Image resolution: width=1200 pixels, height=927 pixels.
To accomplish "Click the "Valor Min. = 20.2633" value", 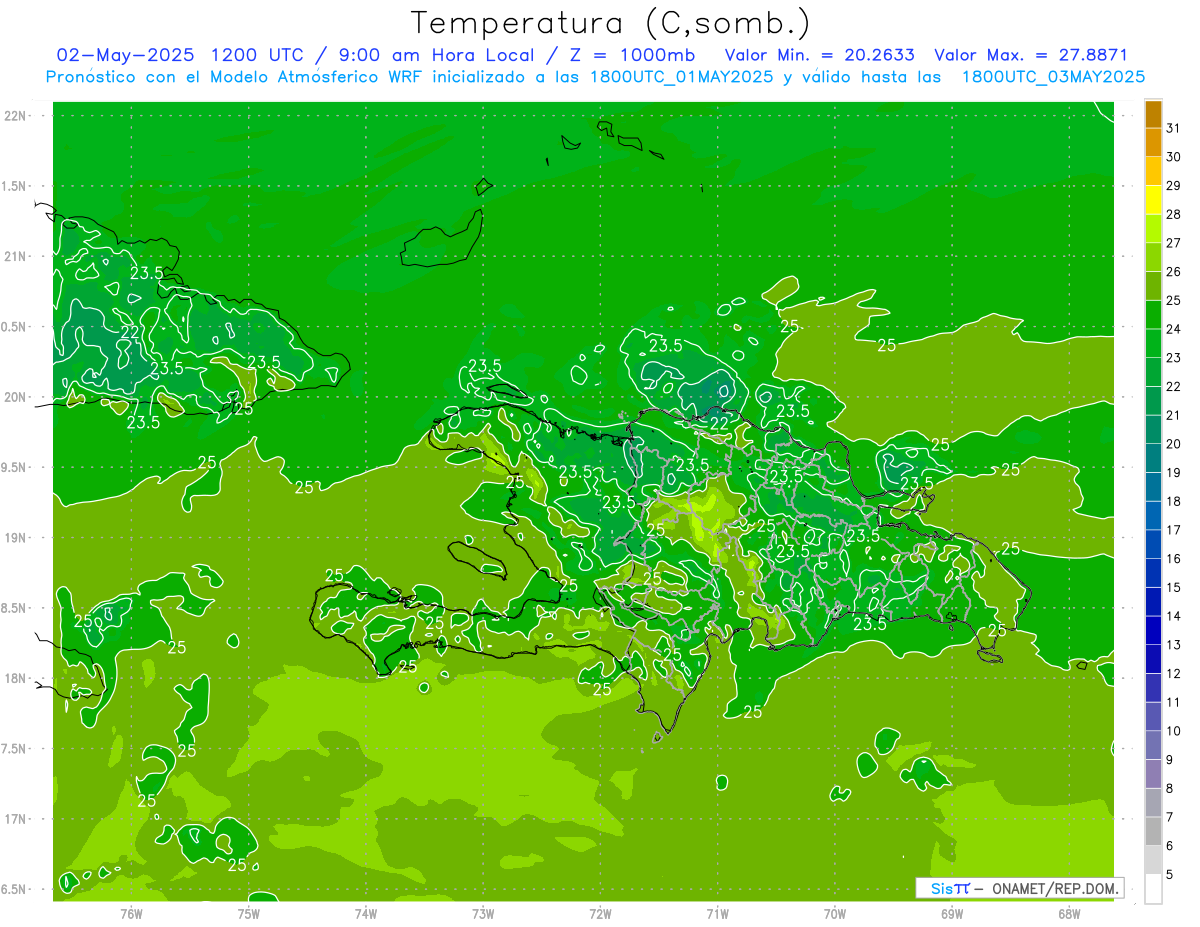I will pyautogui.click(x=819, y=55).
